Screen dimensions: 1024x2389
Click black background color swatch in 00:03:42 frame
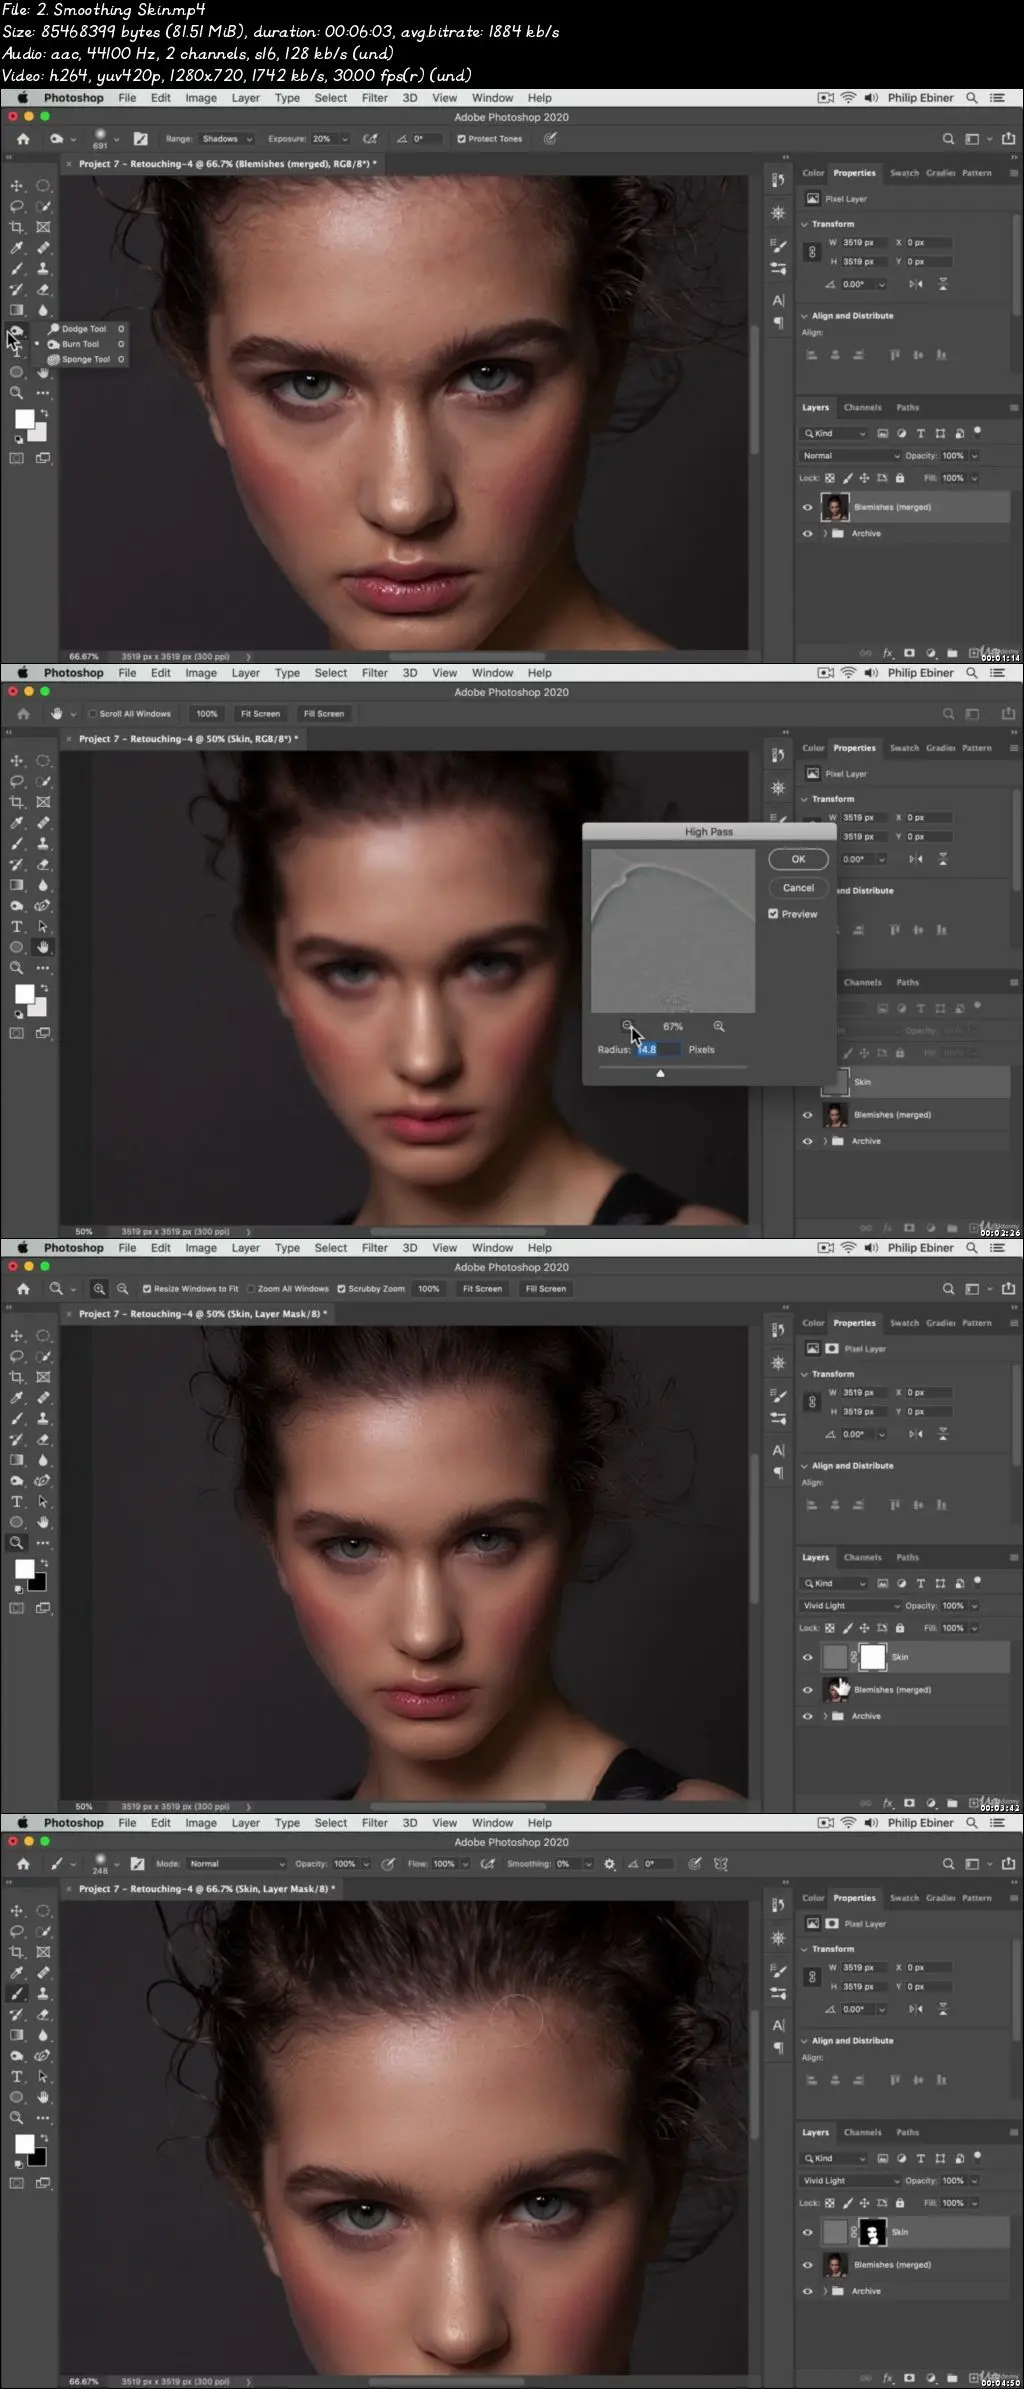coord(37,1582)
